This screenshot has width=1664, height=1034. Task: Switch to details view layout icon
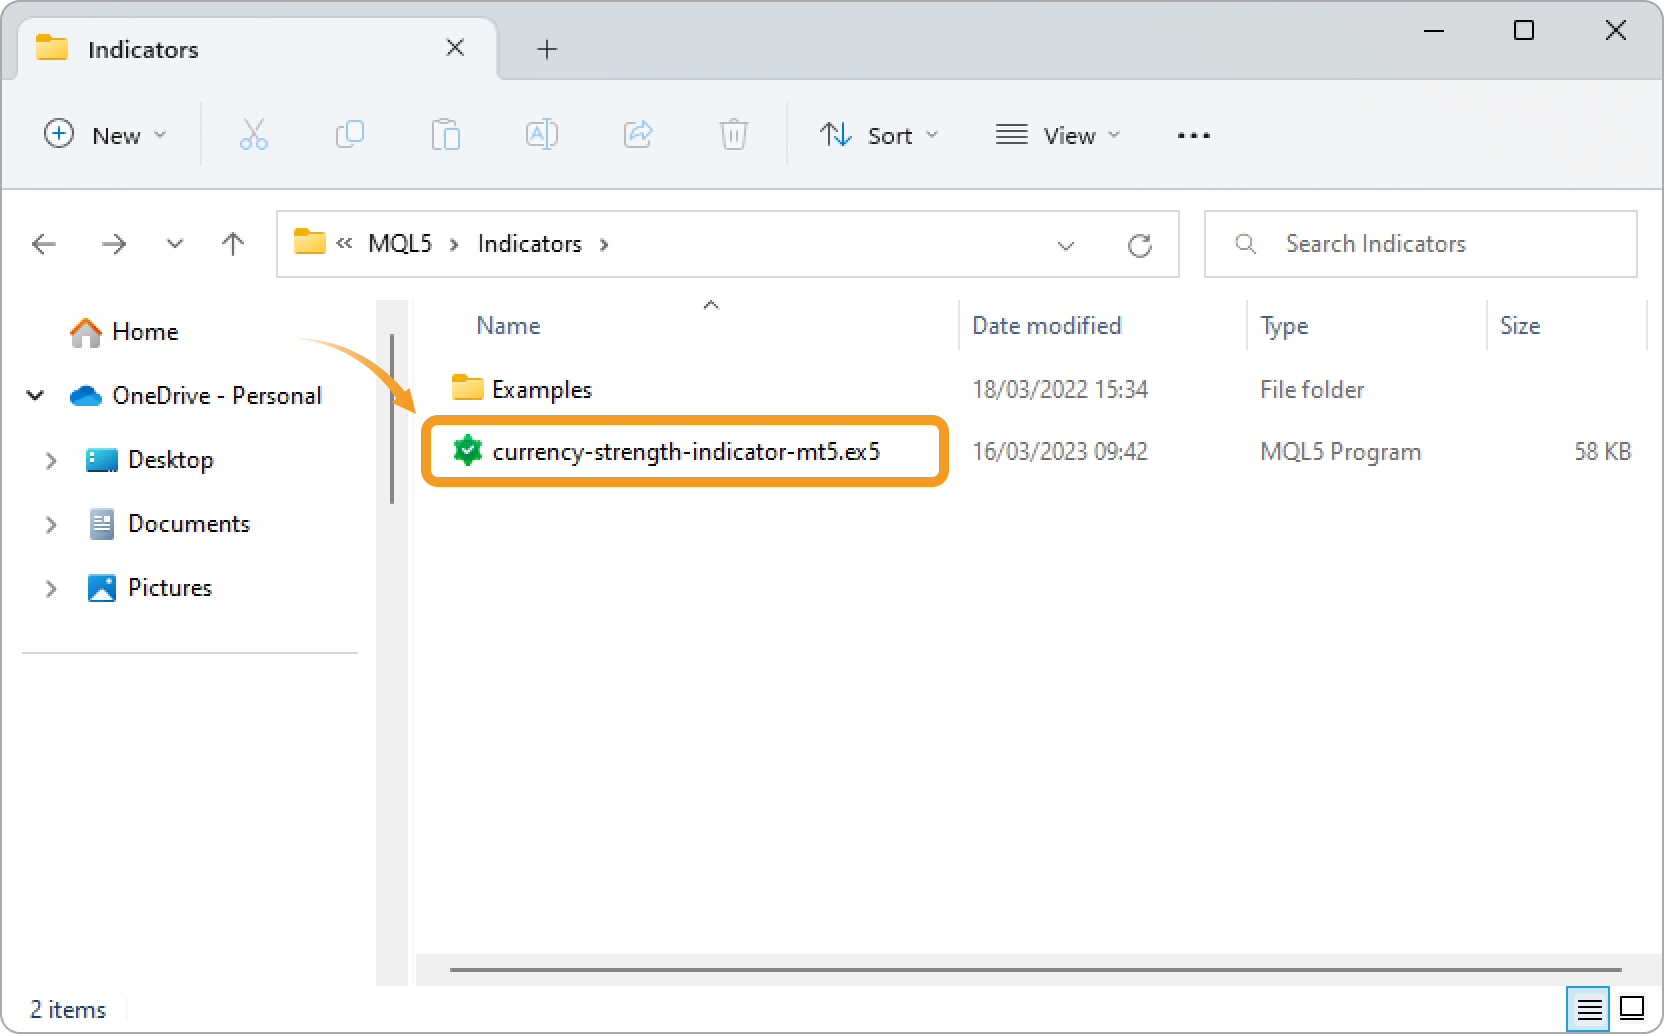click(x=1589, y=1009)
